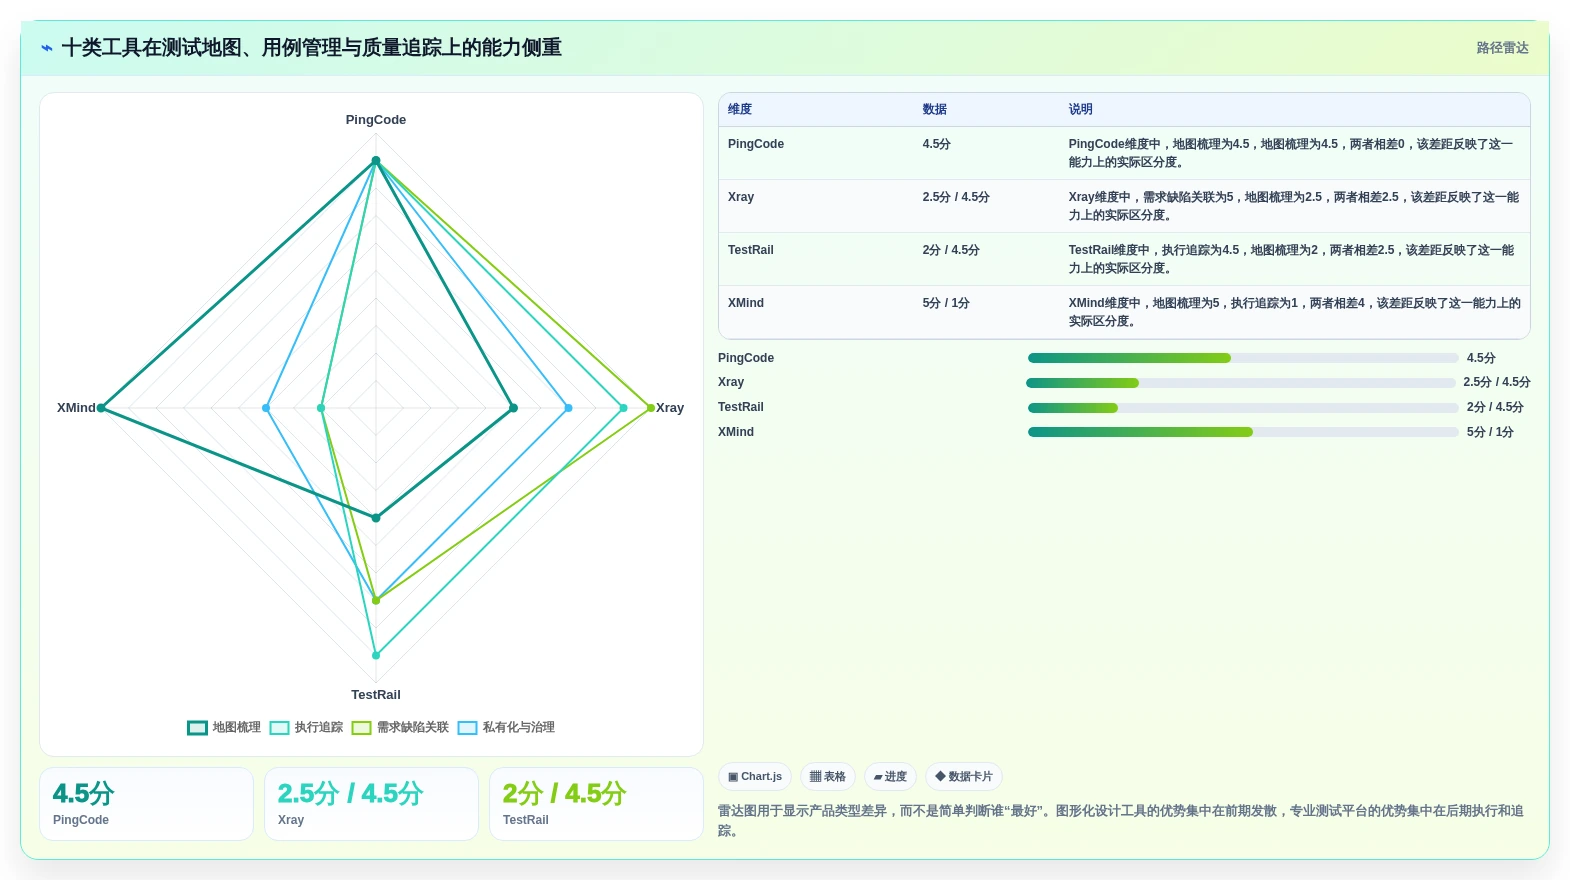Select the PingCode table row name

tap(756, 144)
